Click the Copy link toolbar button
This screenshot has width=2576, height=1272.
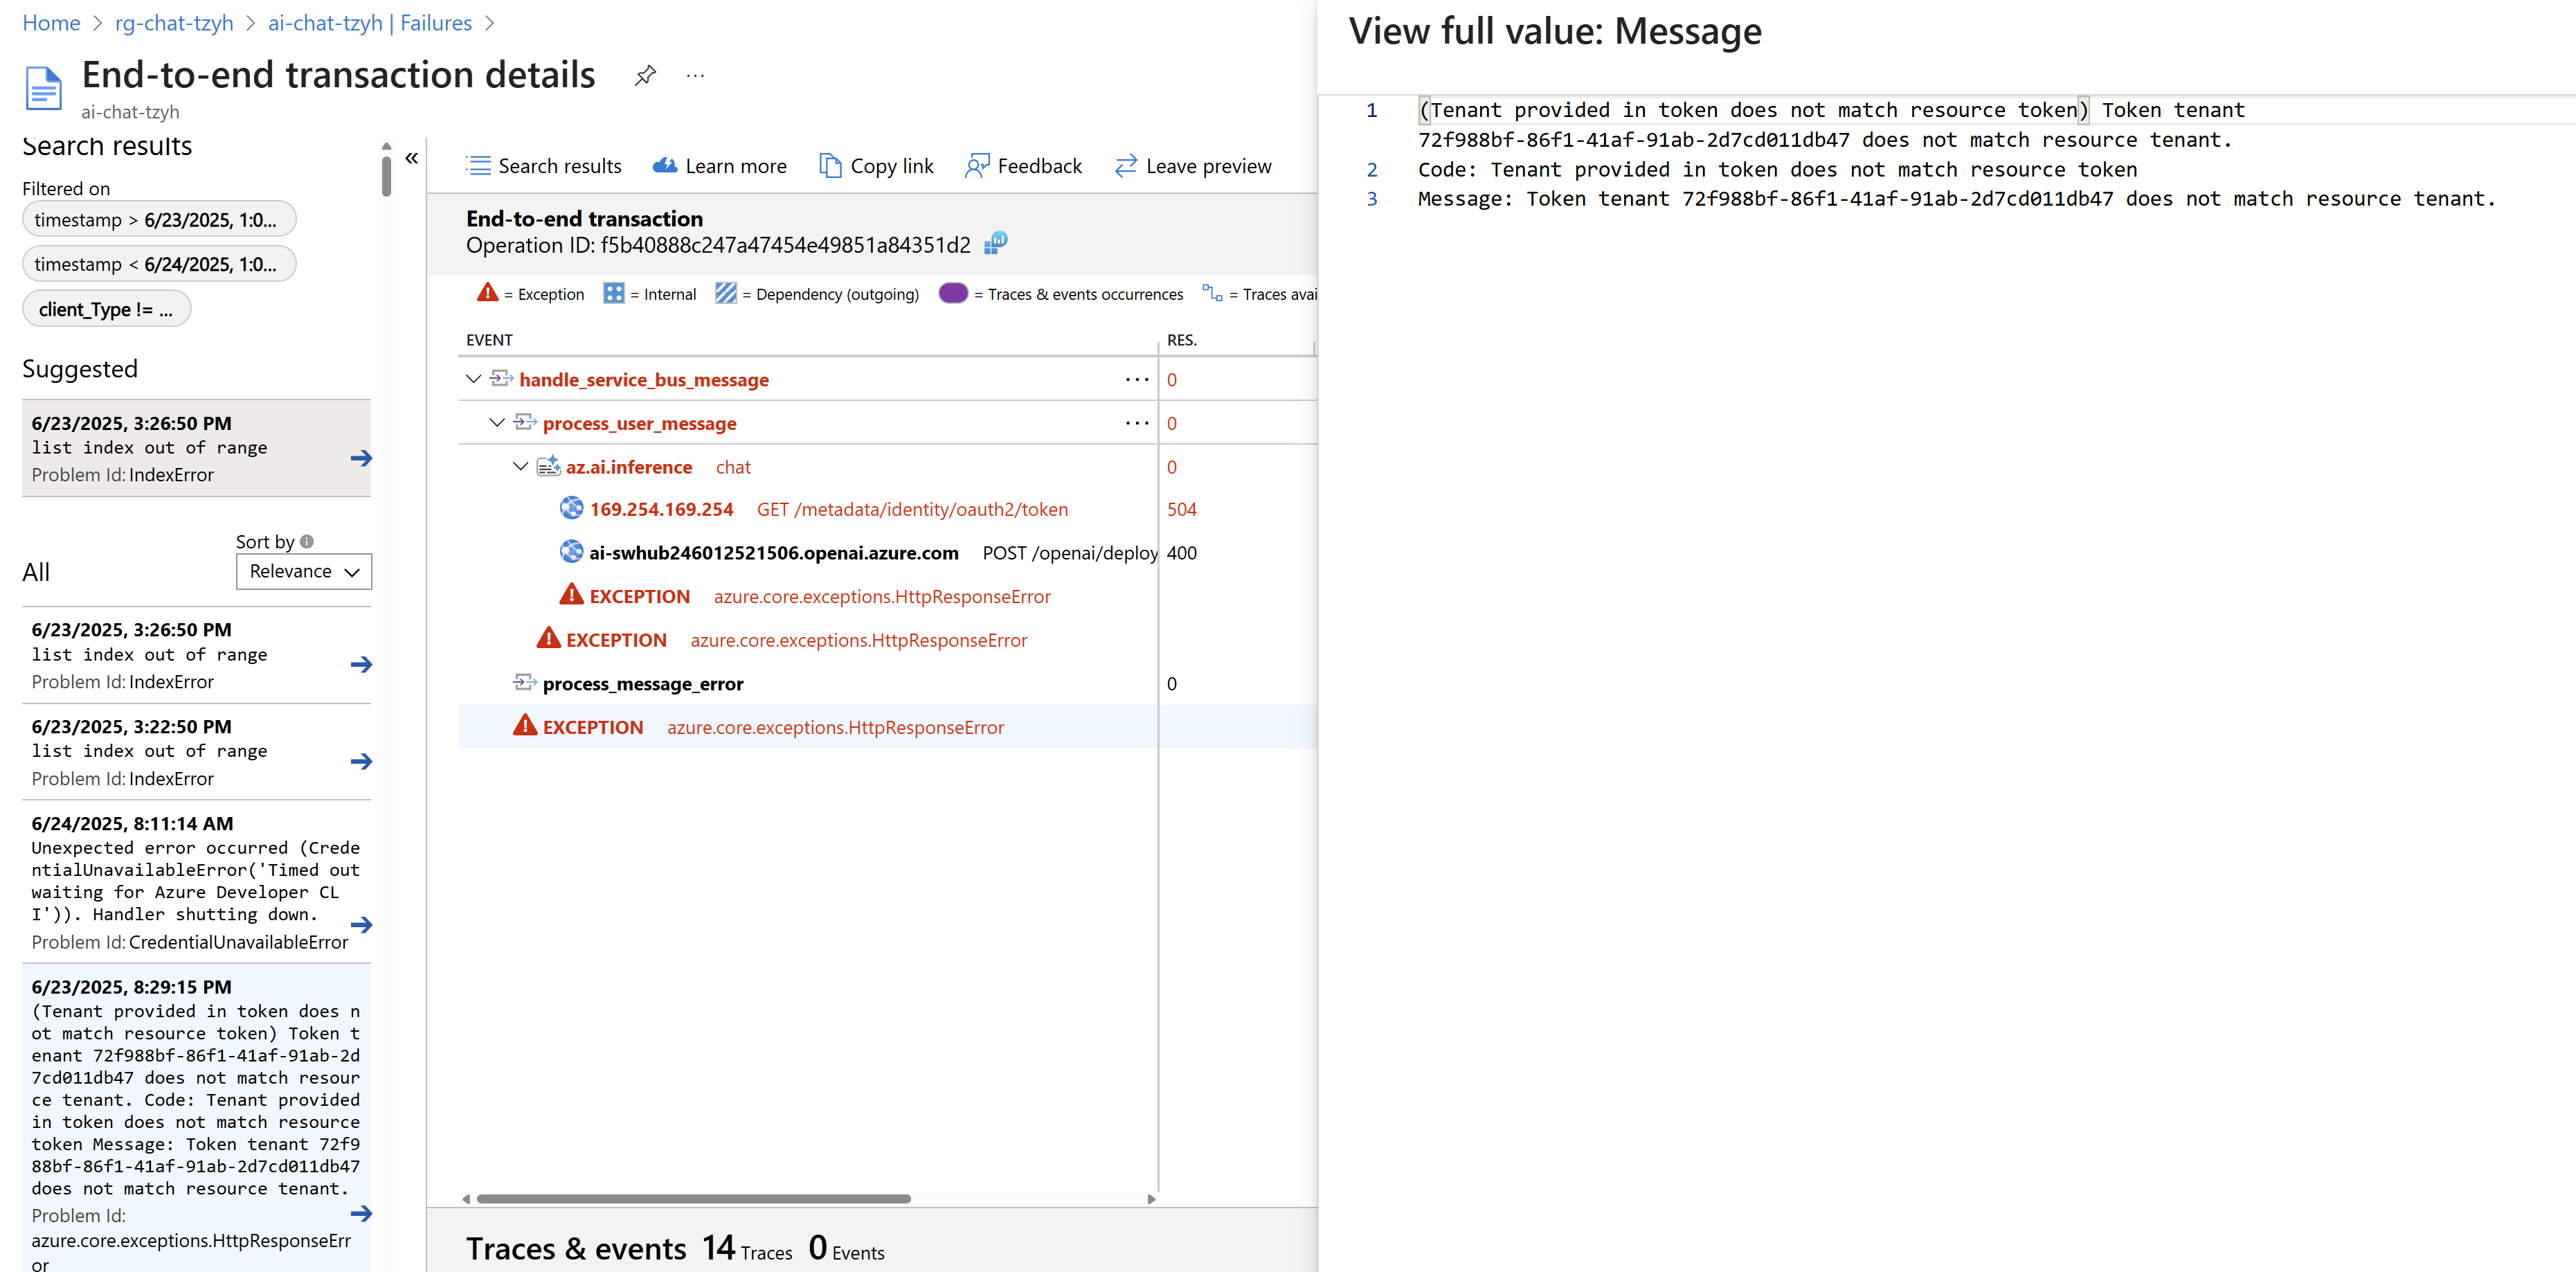(x=876, y=166)
